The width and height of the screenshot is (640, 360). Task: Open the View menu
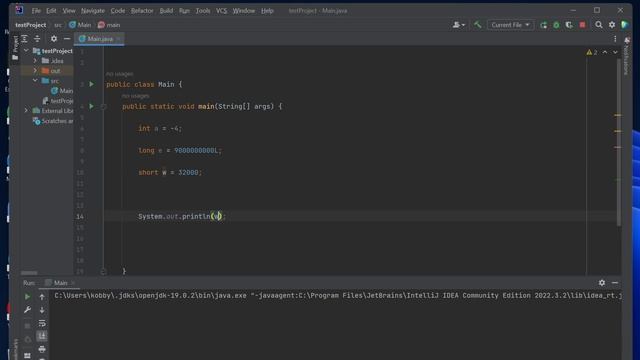(69, 11)
